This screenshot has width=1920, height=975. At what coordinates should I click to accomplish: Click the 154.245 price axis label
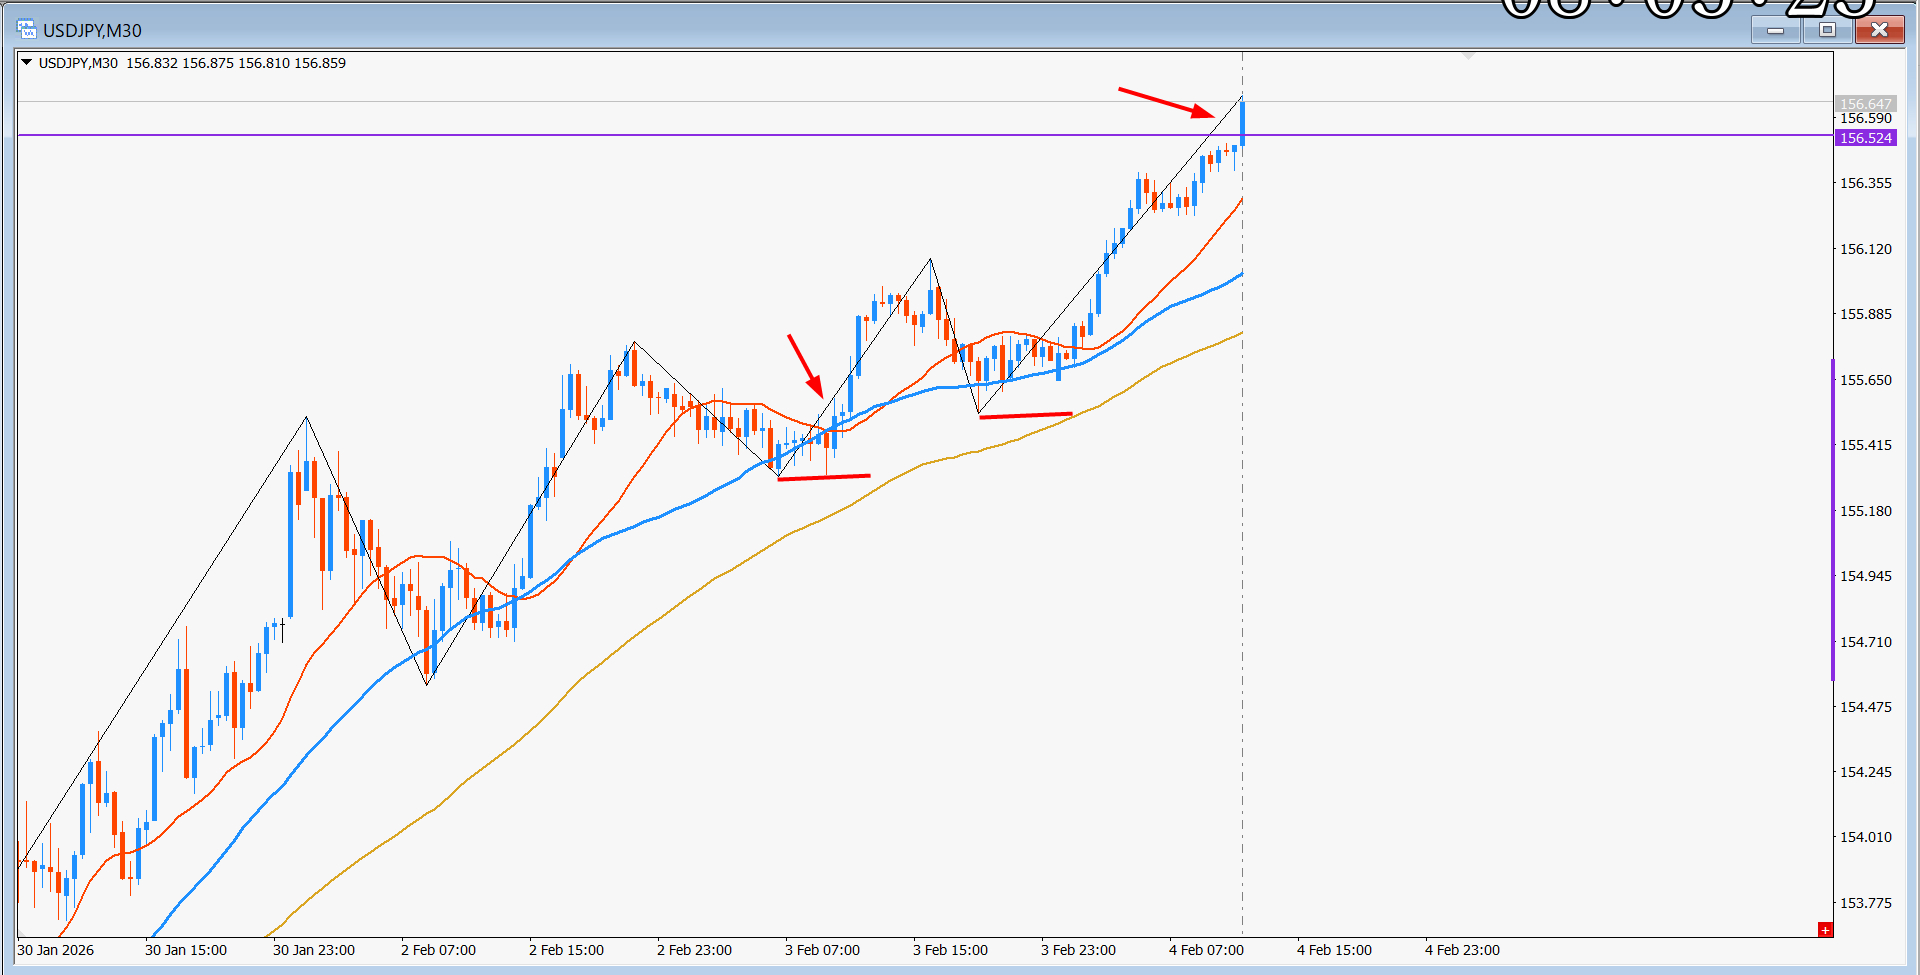coord(1866,772)
